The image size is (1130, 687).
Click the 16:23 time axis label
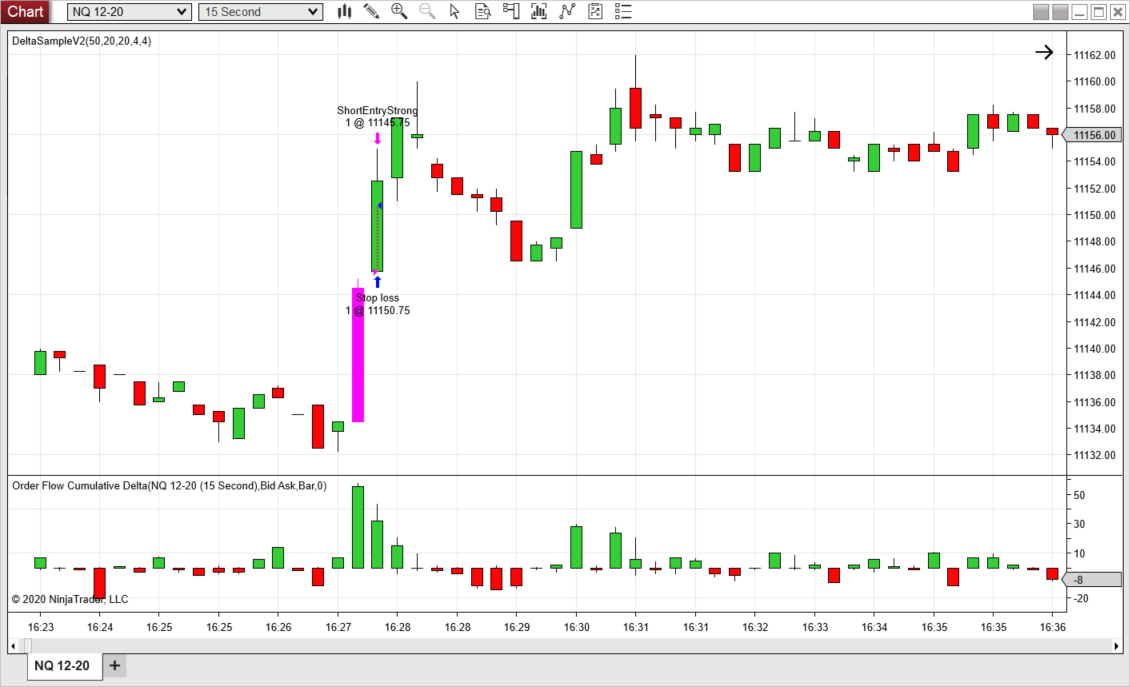(40, 627)
